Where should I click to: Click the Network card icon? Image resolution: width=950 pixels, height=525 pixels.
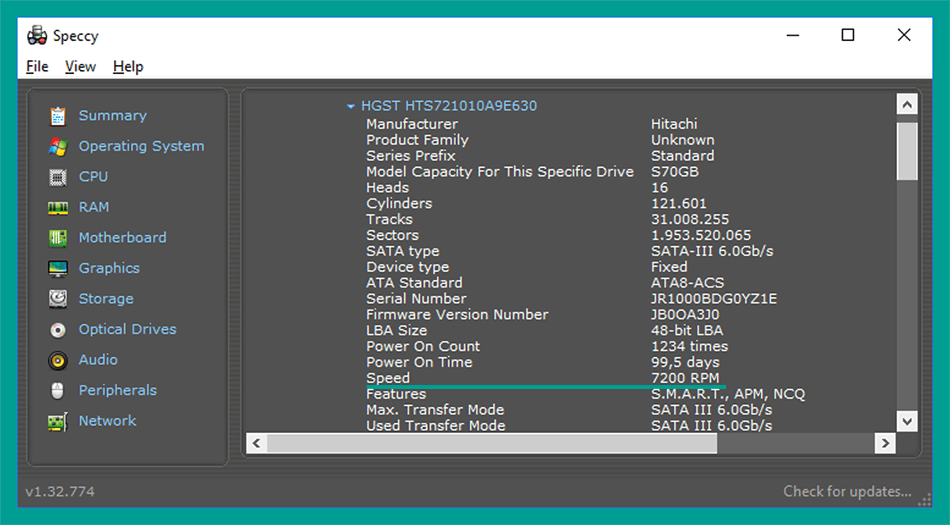[x=58, y=421]
